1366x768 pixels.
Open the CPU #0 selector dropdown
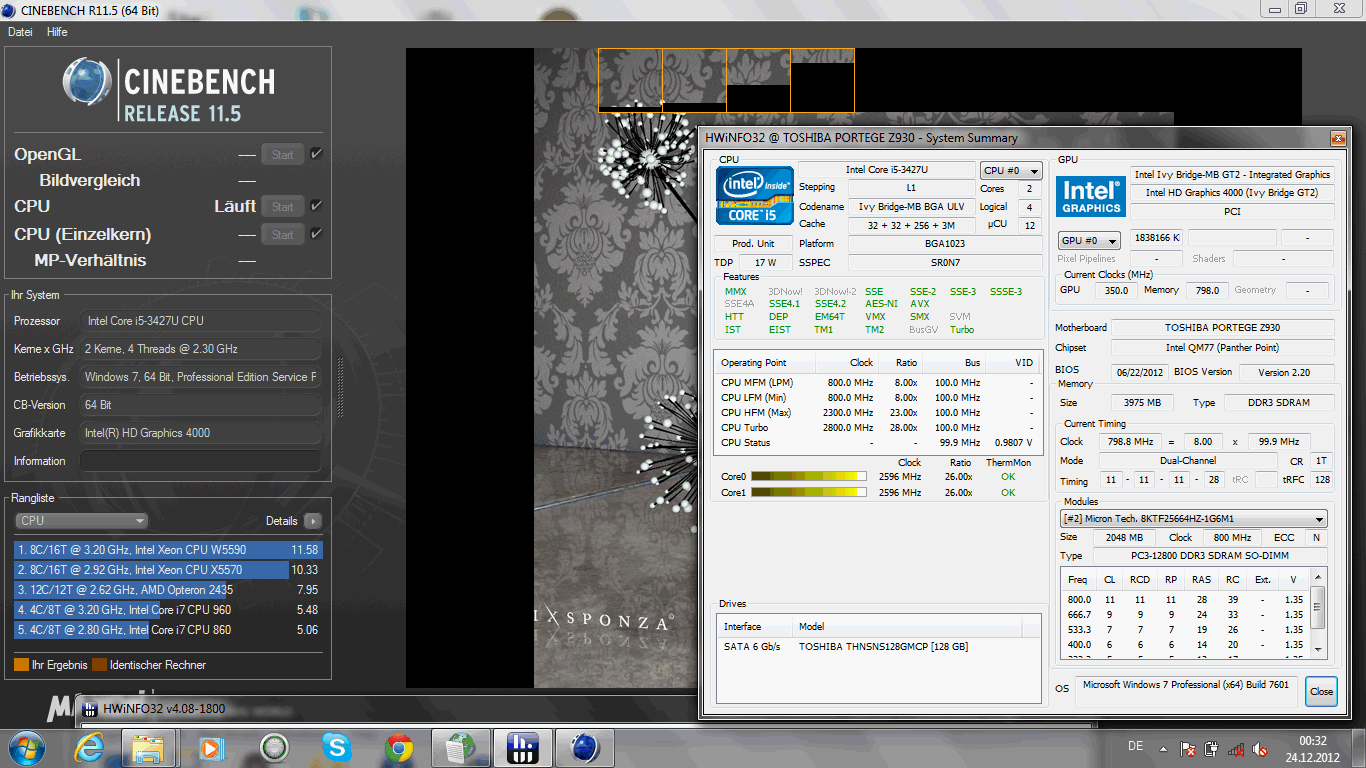click(x=1011, y=171)
